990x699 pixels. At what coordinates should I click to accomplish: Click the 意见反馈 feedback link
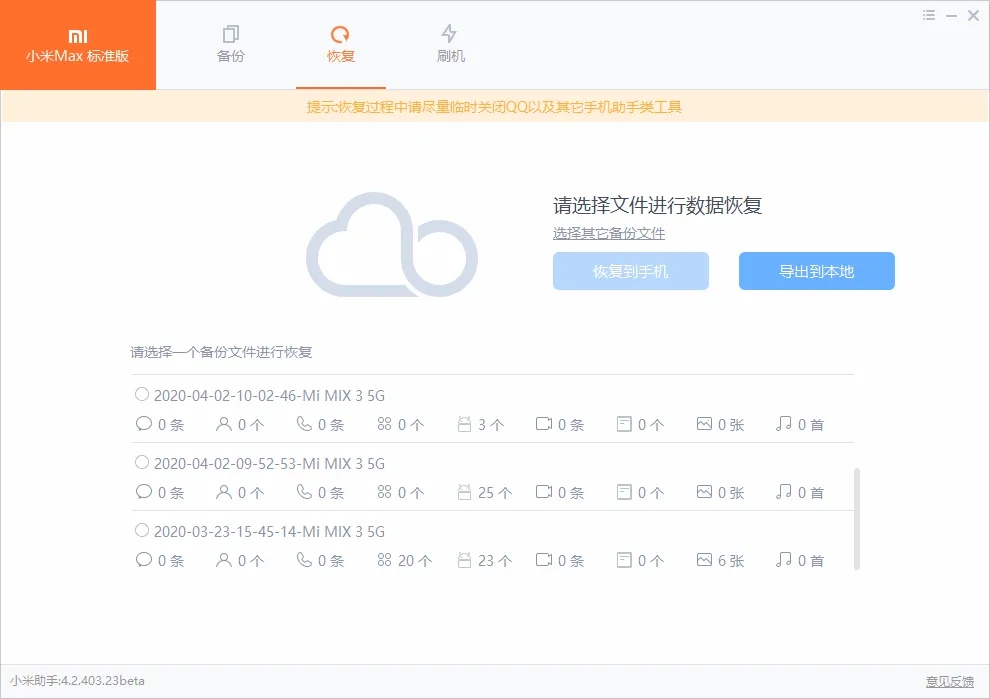(949, 680)
